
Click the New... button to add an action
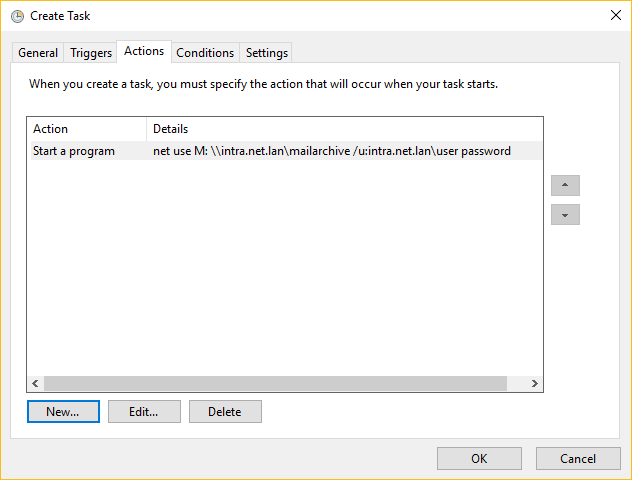pos(63,411)
